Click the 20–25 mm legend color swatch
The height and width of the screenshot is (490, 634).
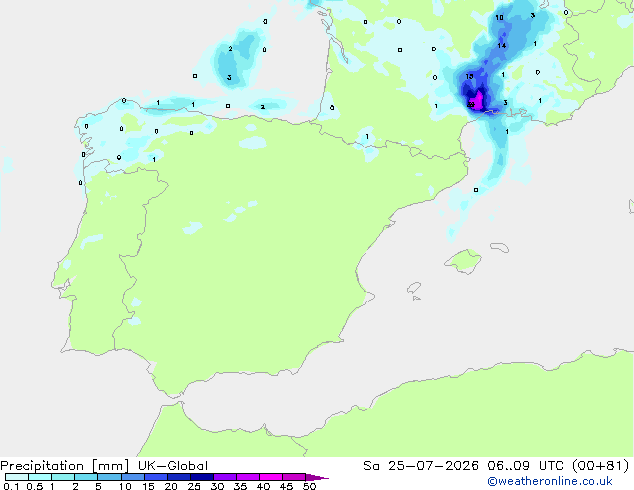click(178, 477)
